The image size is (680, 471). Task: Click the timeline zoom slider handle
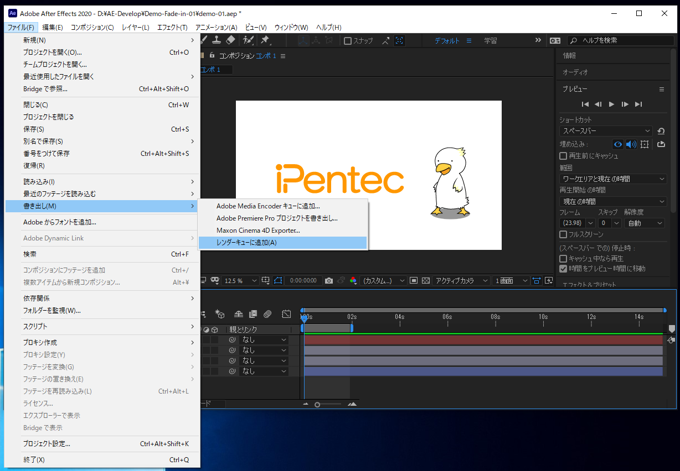coord(317,404)
